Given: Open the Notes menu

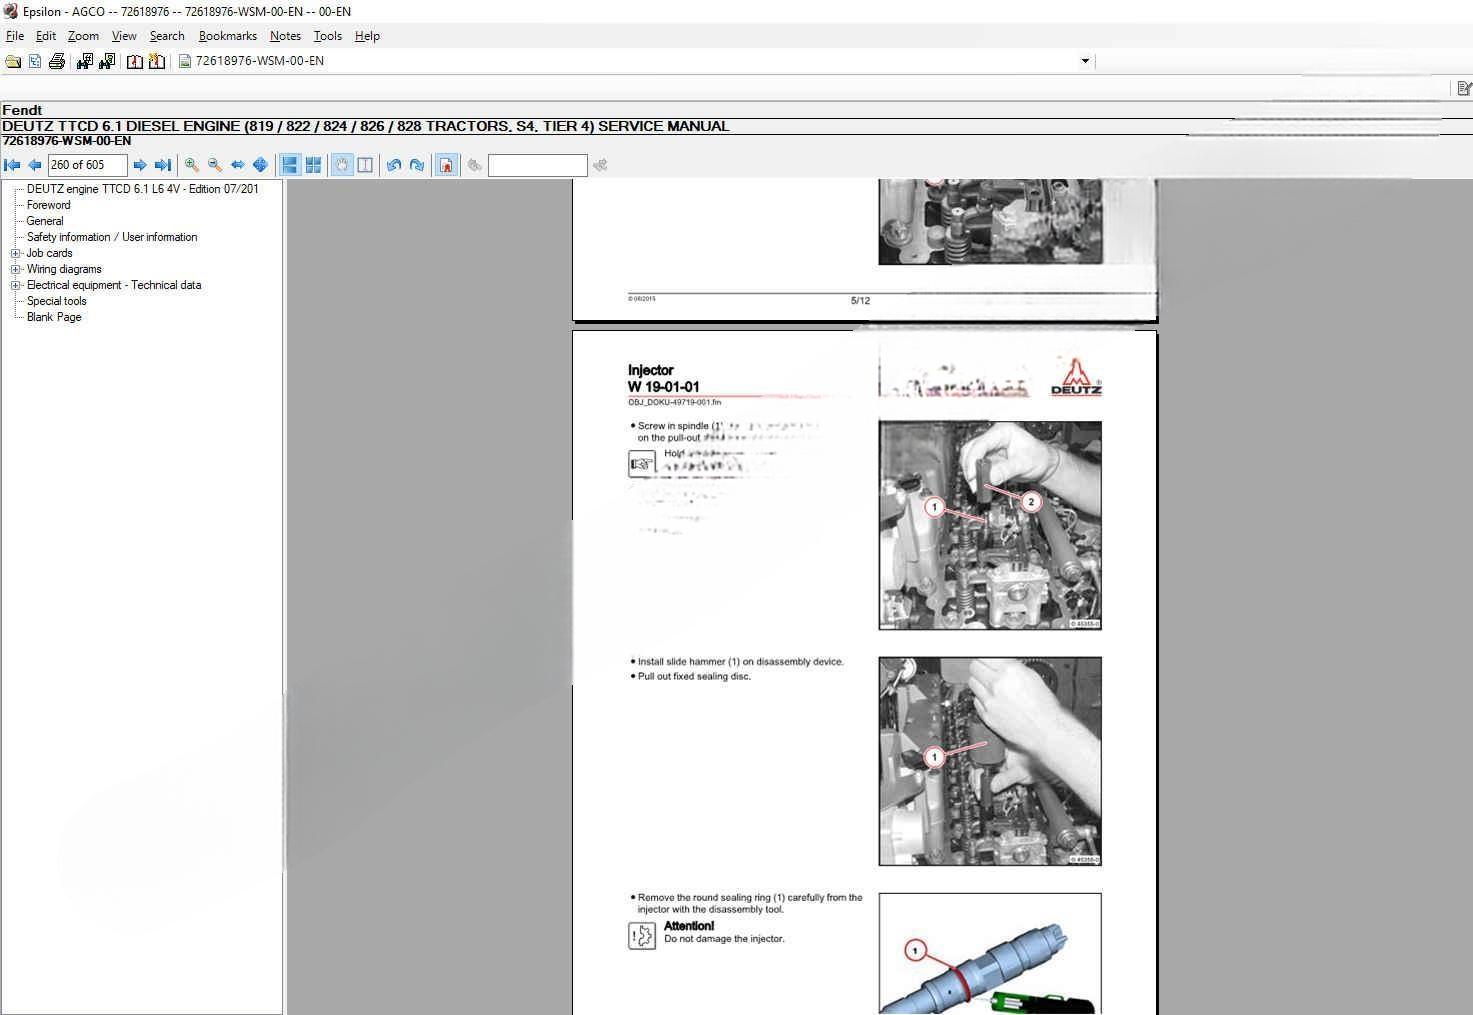Looking at the screenshot, I should (285, 36).
